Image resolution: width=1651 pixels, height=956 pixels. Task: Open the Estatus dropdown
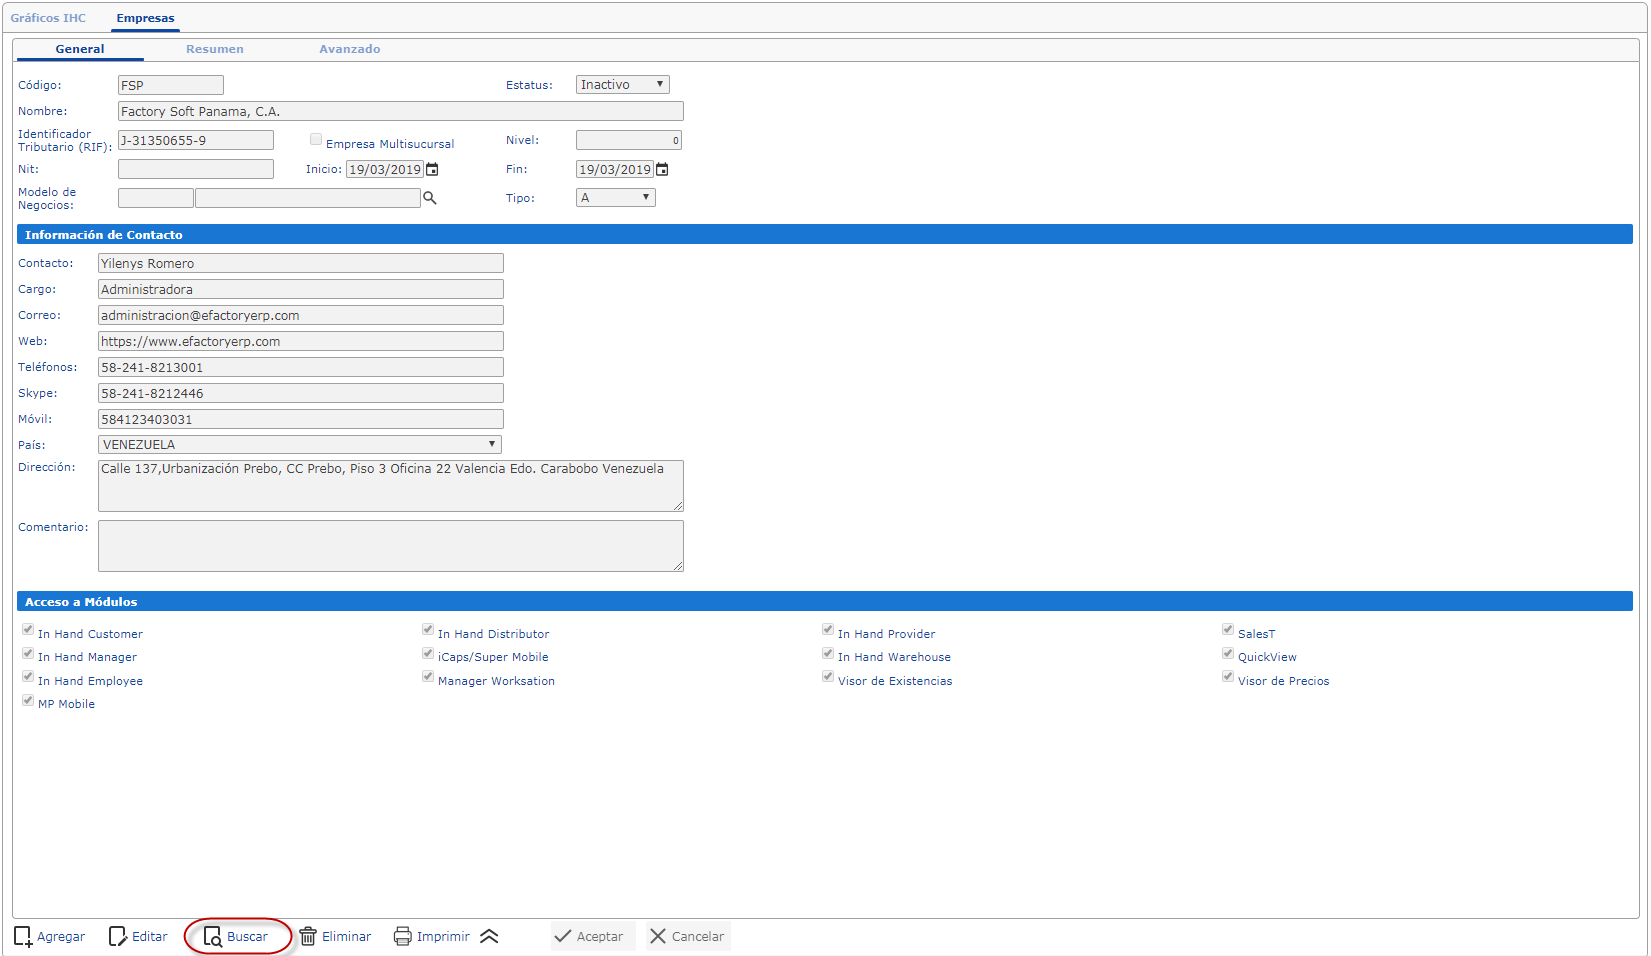coord(622,85)
